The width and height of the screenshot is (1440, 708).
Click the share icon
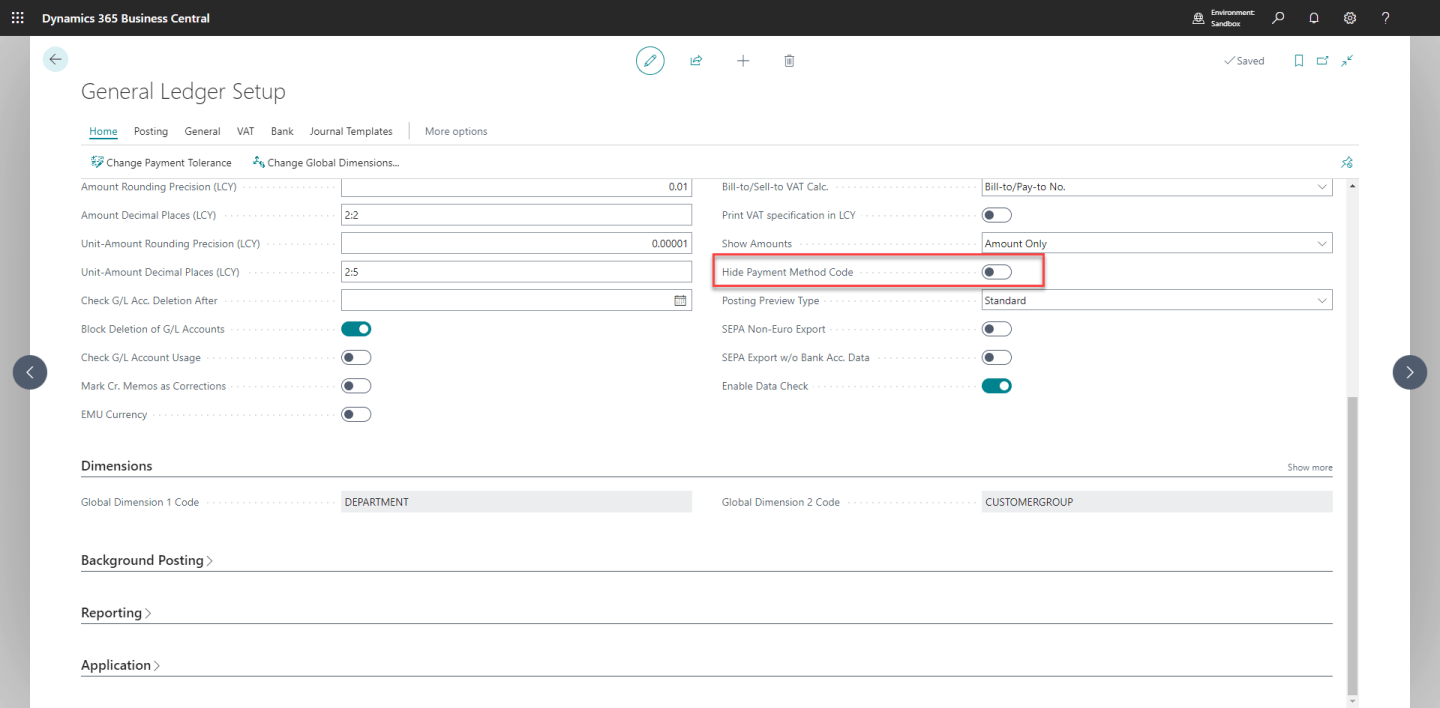[696, 61]
